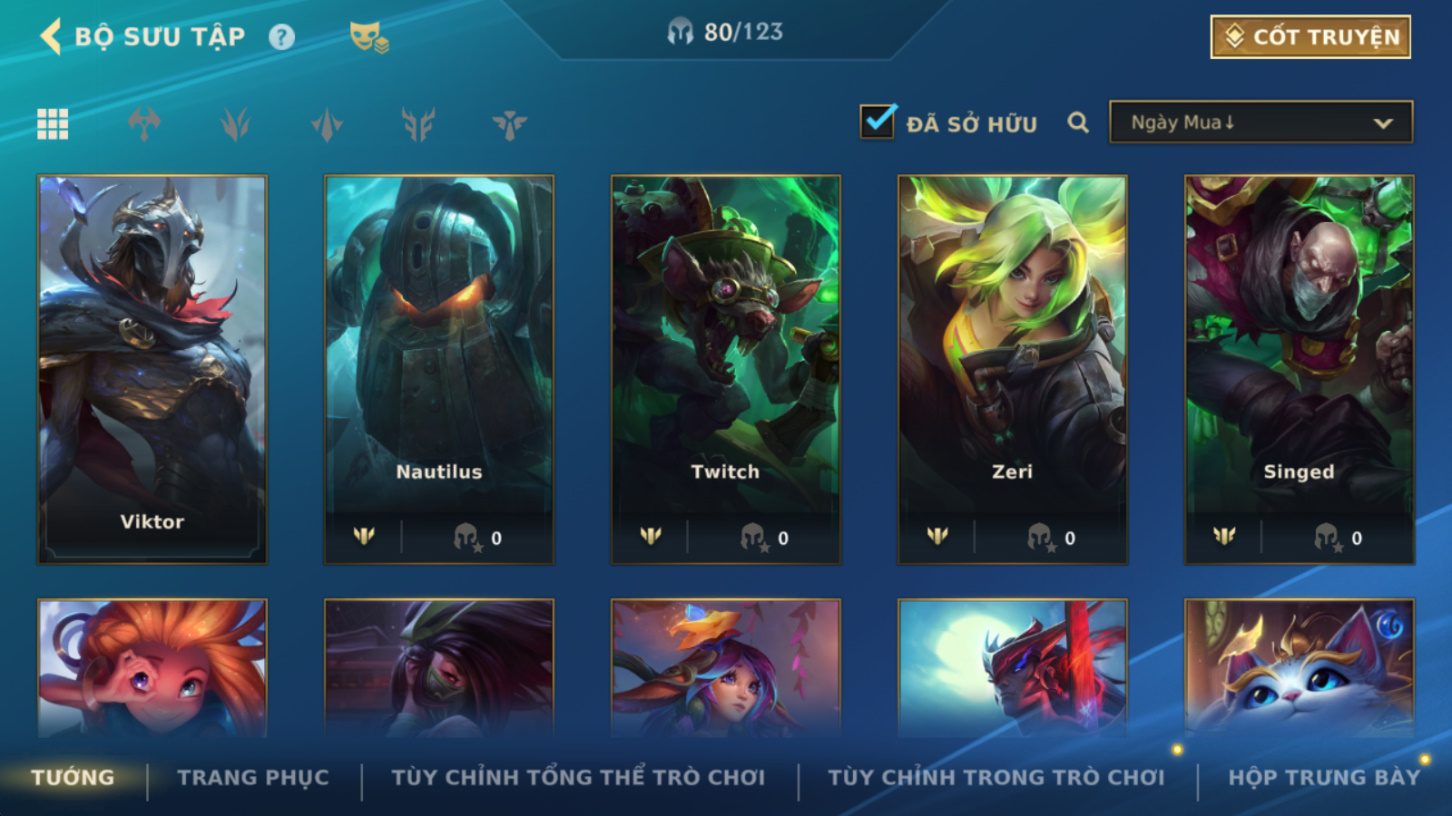Click the CỐT TRUYỆN button
Viewport: 1452px width, 816px height.
coord(1310,37)
